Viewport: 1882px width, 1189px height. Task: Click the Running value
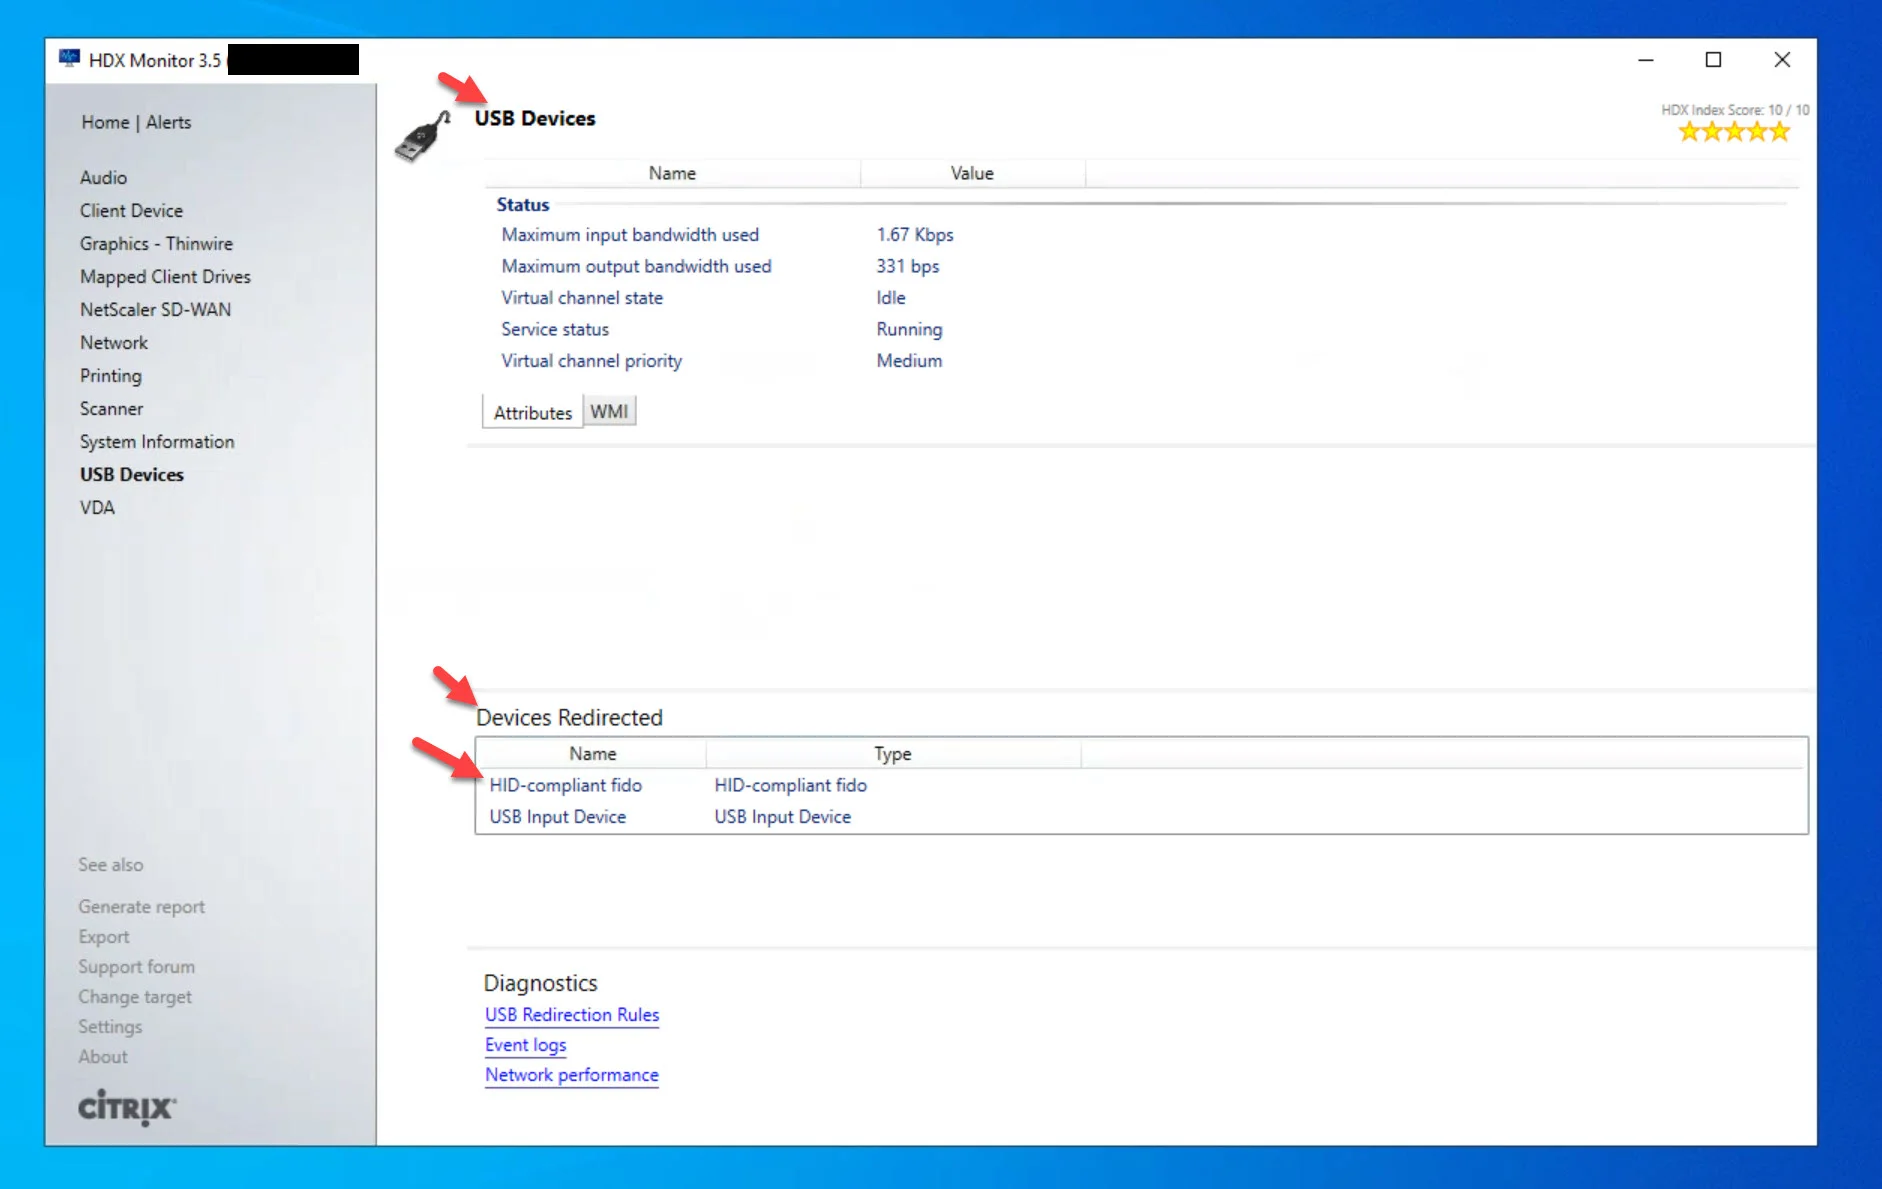[908, 329]
